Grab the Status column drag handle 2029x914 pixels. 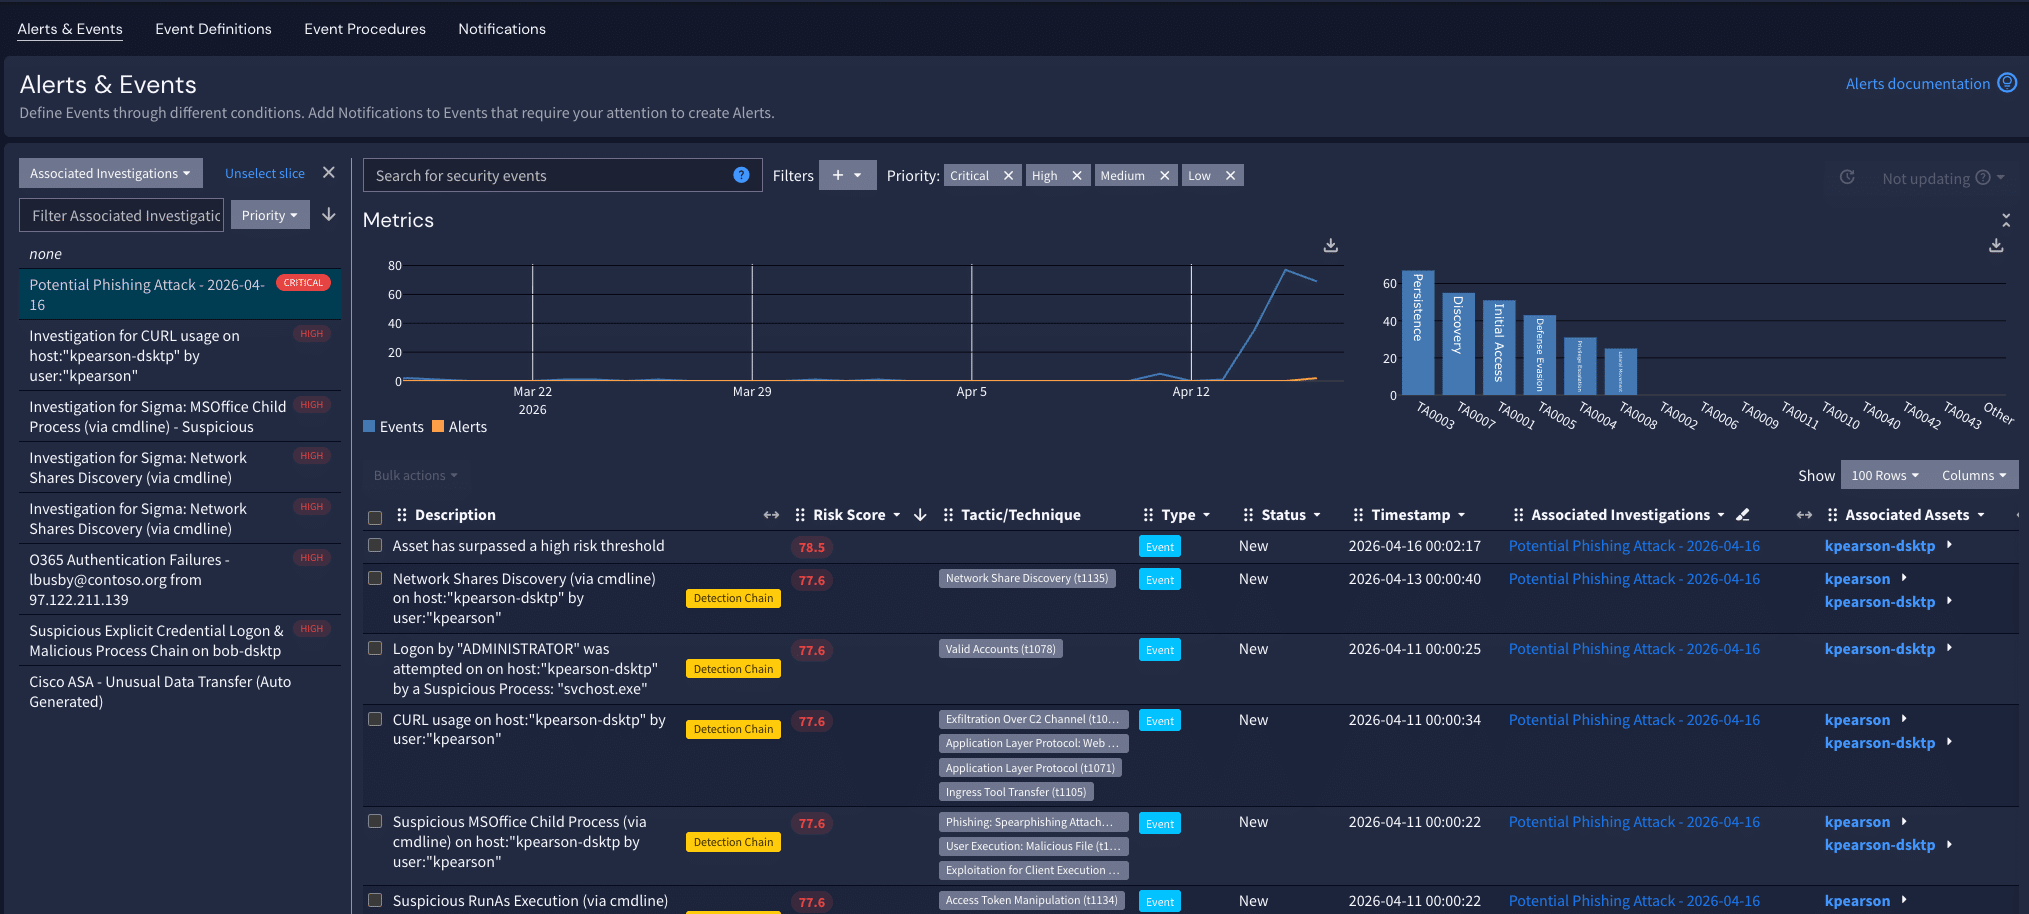click(1248, 515)
